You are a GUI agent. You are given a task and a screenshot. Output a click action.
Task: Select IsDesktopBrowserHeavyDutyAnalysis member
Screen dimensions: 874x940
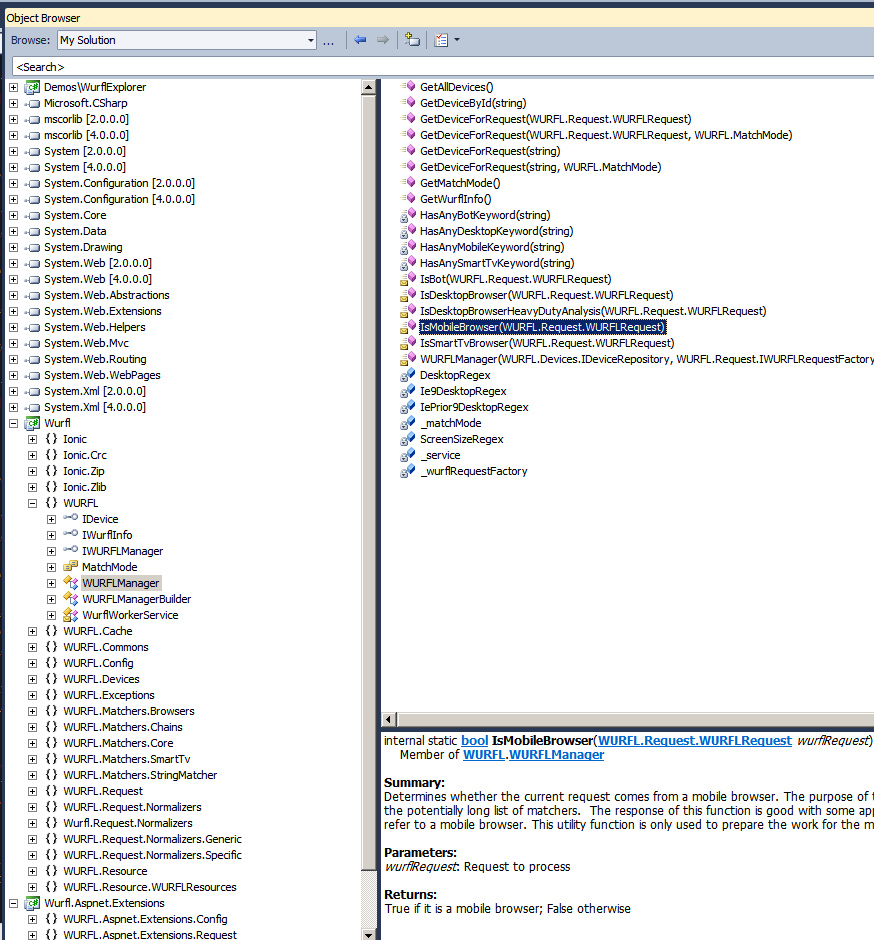[x=593, y=311]
